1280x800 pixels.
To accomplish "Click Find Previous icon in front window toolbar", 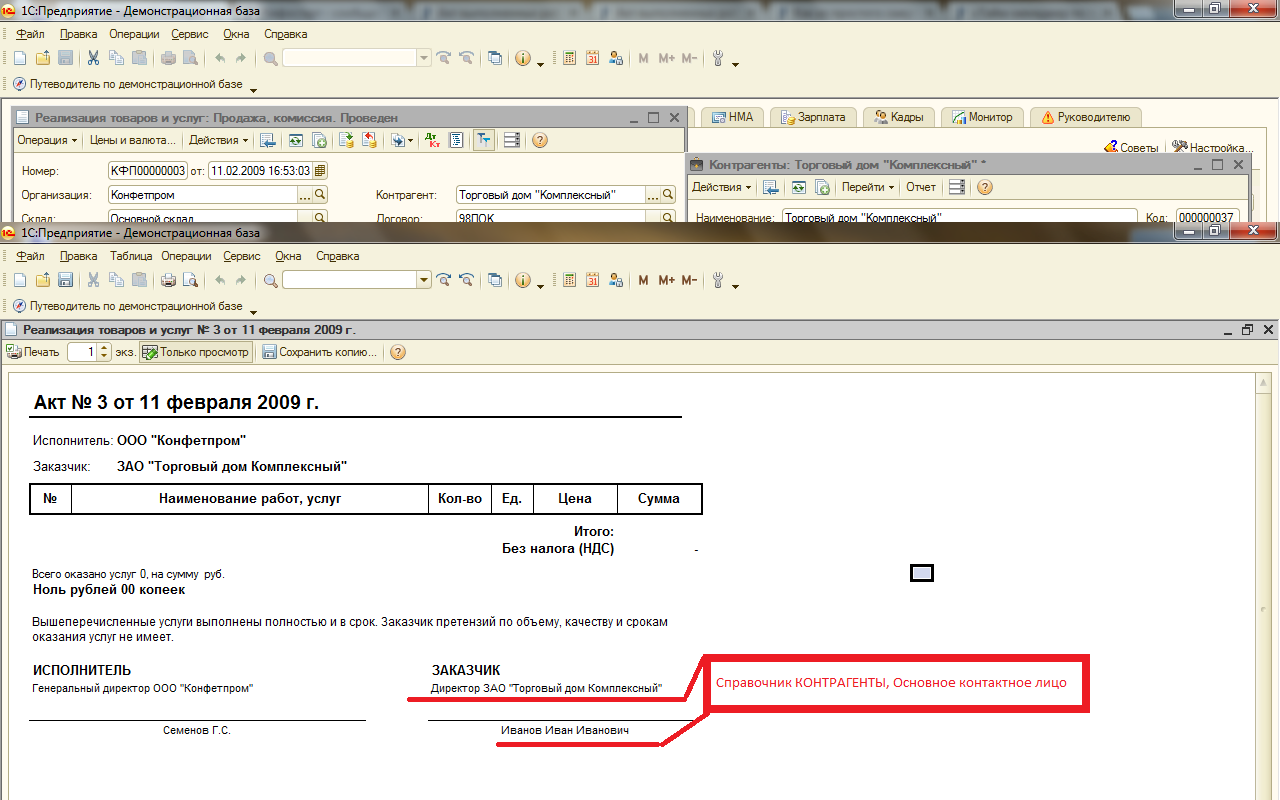I will [466, 280].
